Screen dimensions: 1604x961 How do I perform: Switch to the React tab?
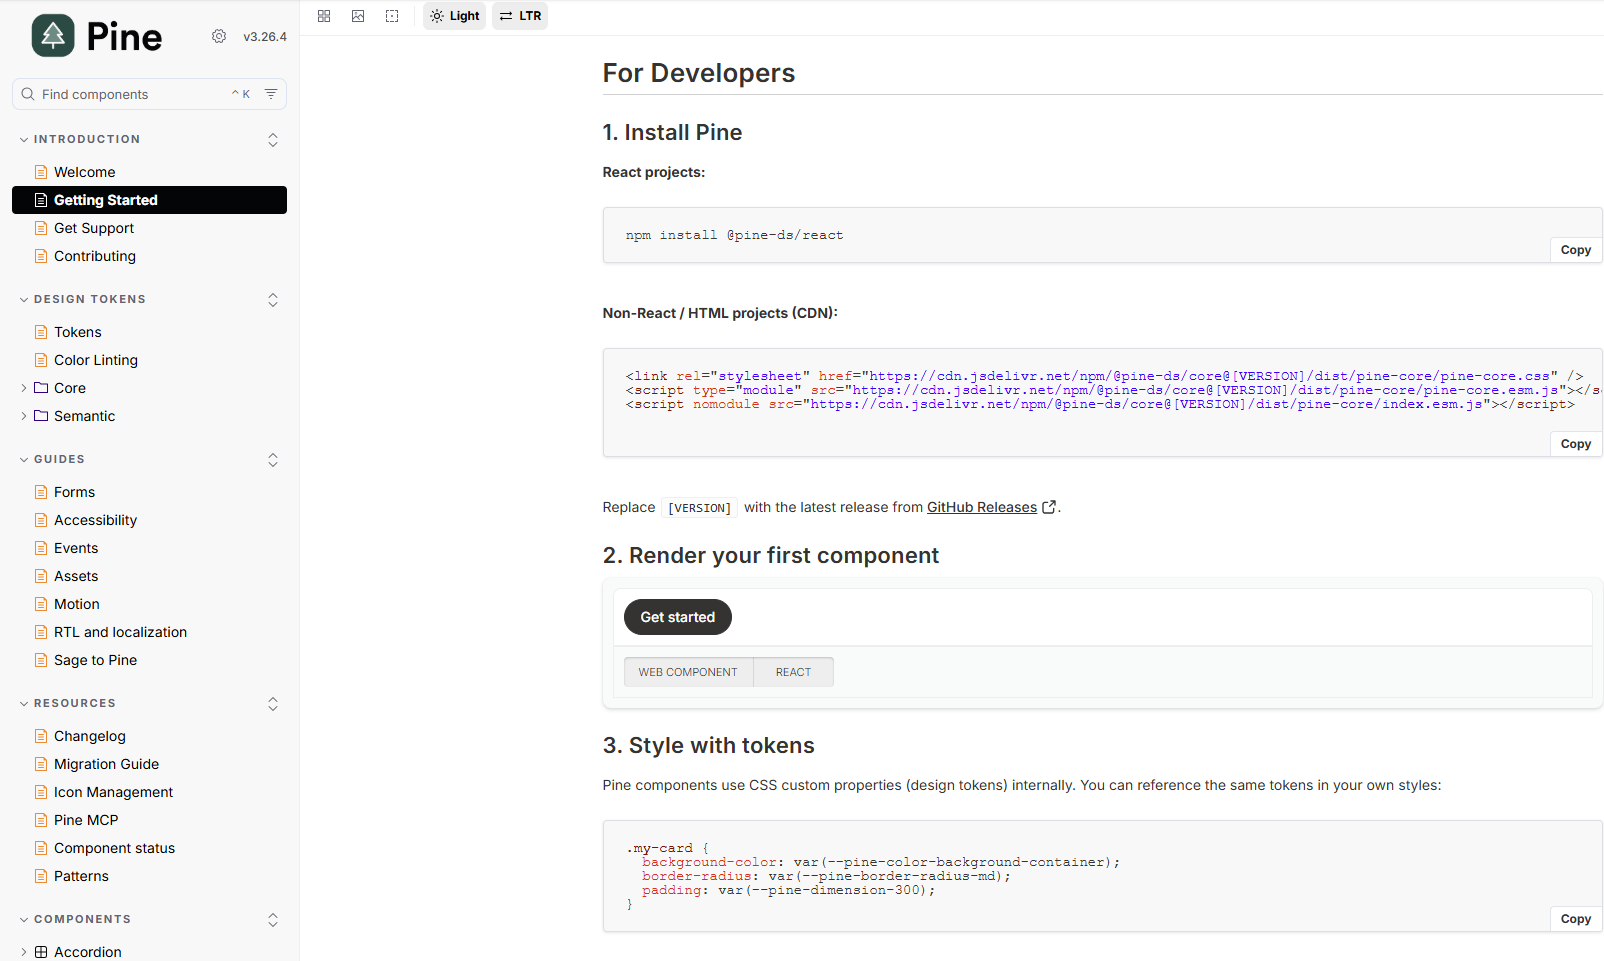793,672
